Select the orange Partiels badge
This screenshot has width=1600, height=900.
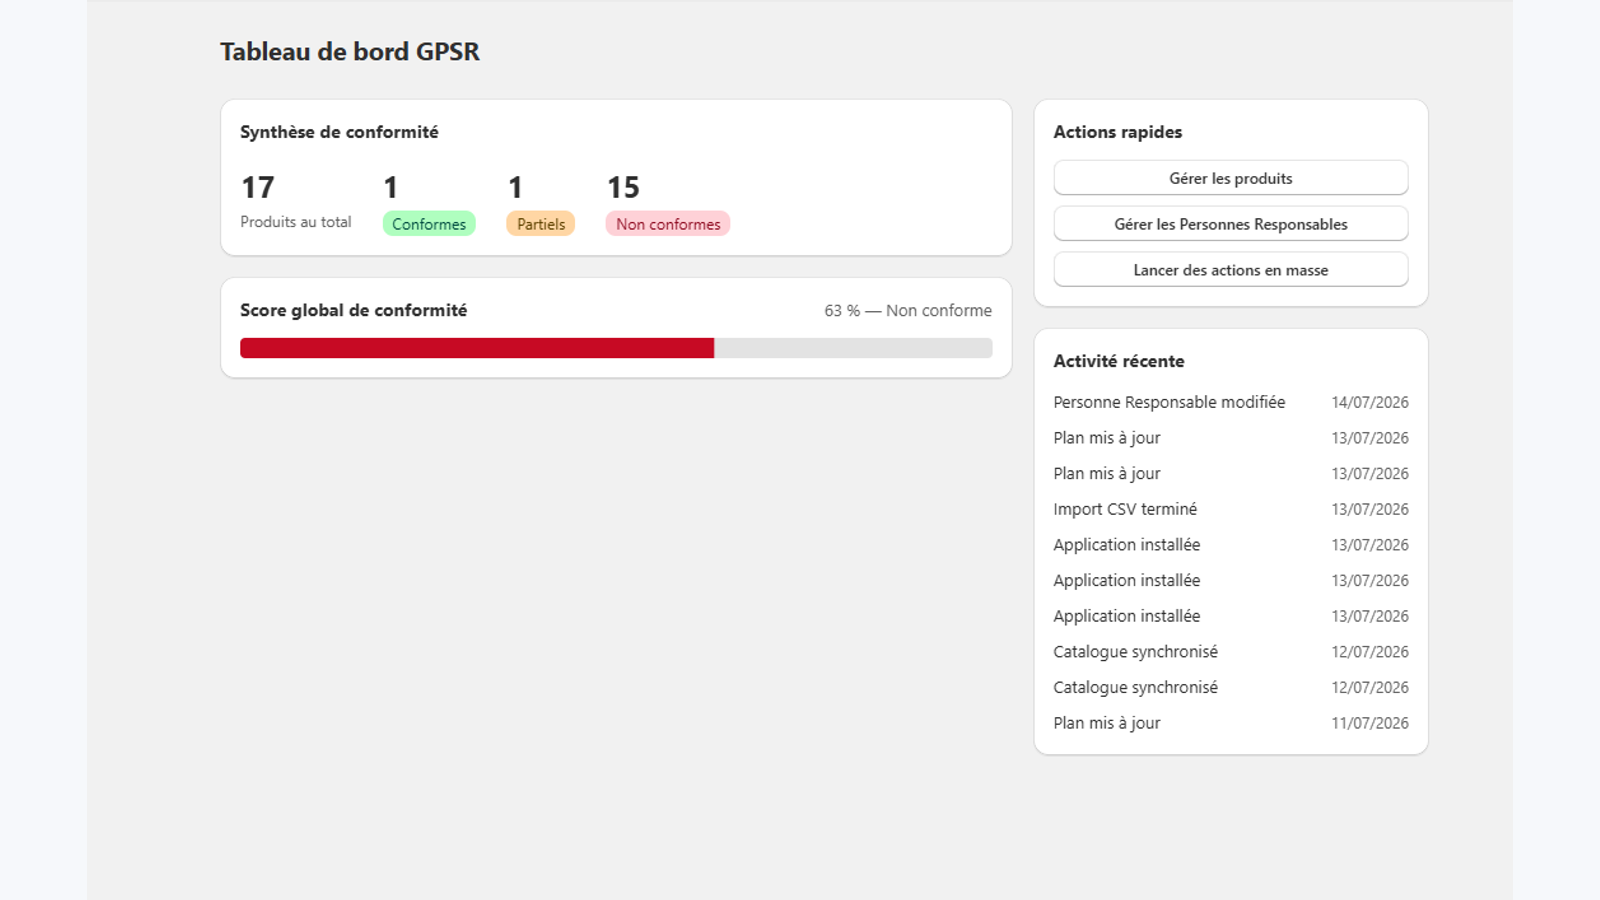point(541,224)
